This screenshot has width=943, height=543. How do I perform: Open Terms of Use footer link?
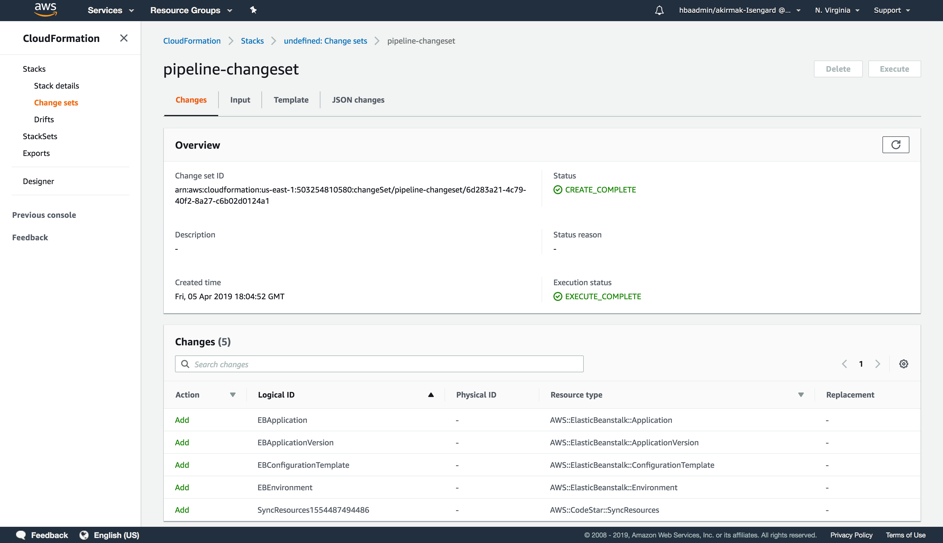click(905, 535)
